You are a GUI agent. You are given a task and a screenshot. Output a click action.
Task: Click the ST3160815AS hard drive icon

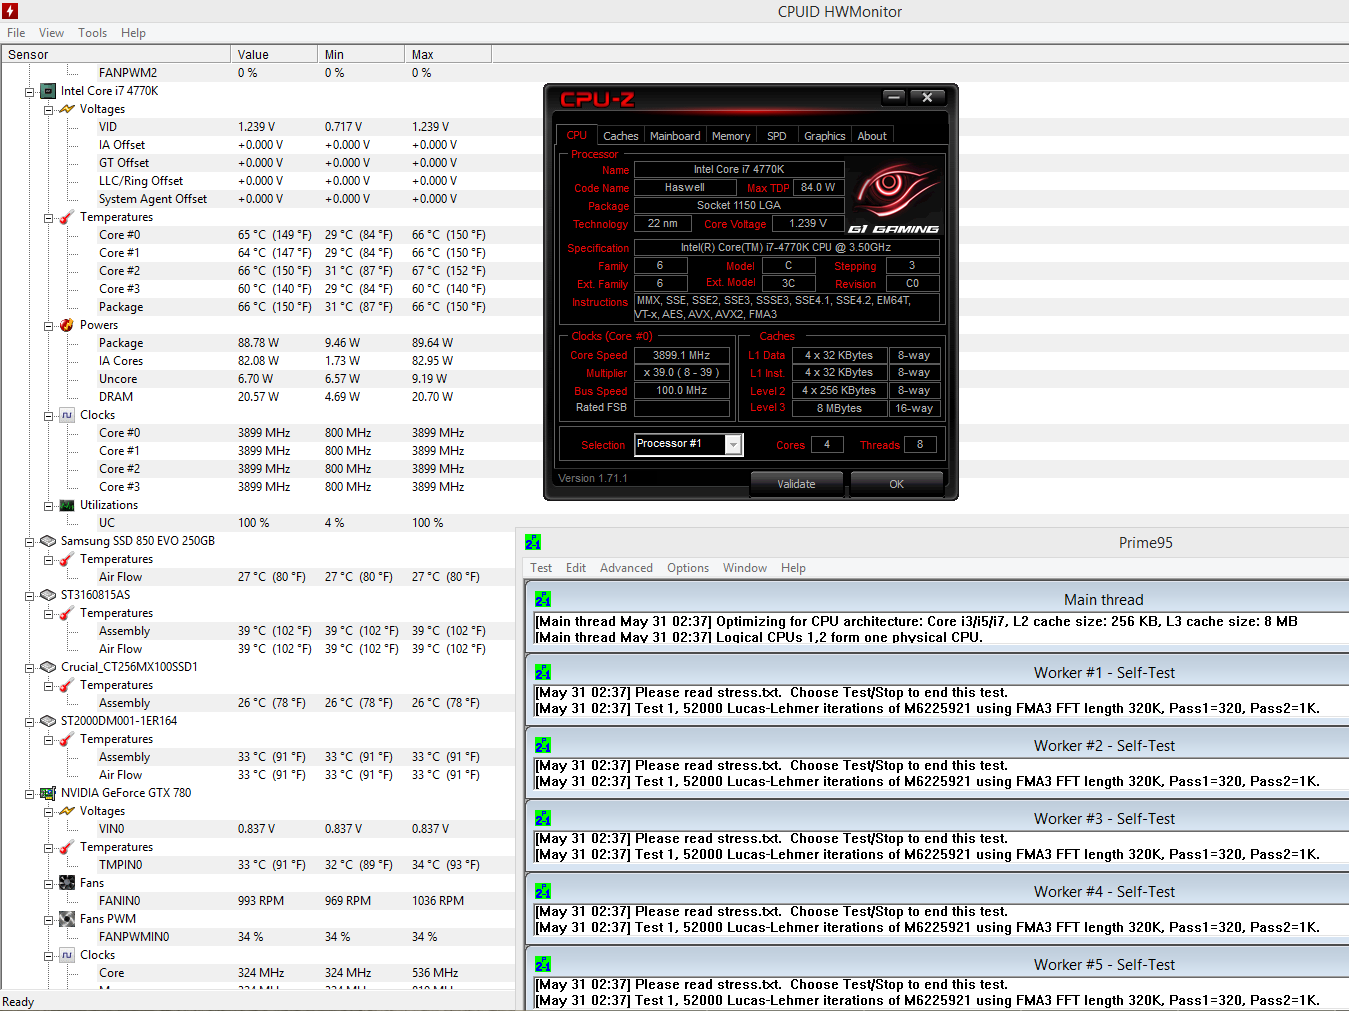(47, 595)
